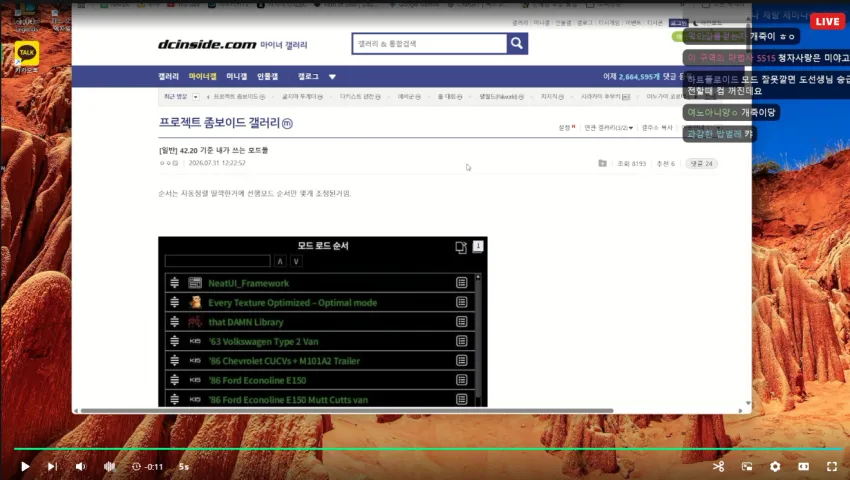Image resolution: width=850 pixels, height=480 pixels.
Task: Click the search input field
Action: [430, 43]
